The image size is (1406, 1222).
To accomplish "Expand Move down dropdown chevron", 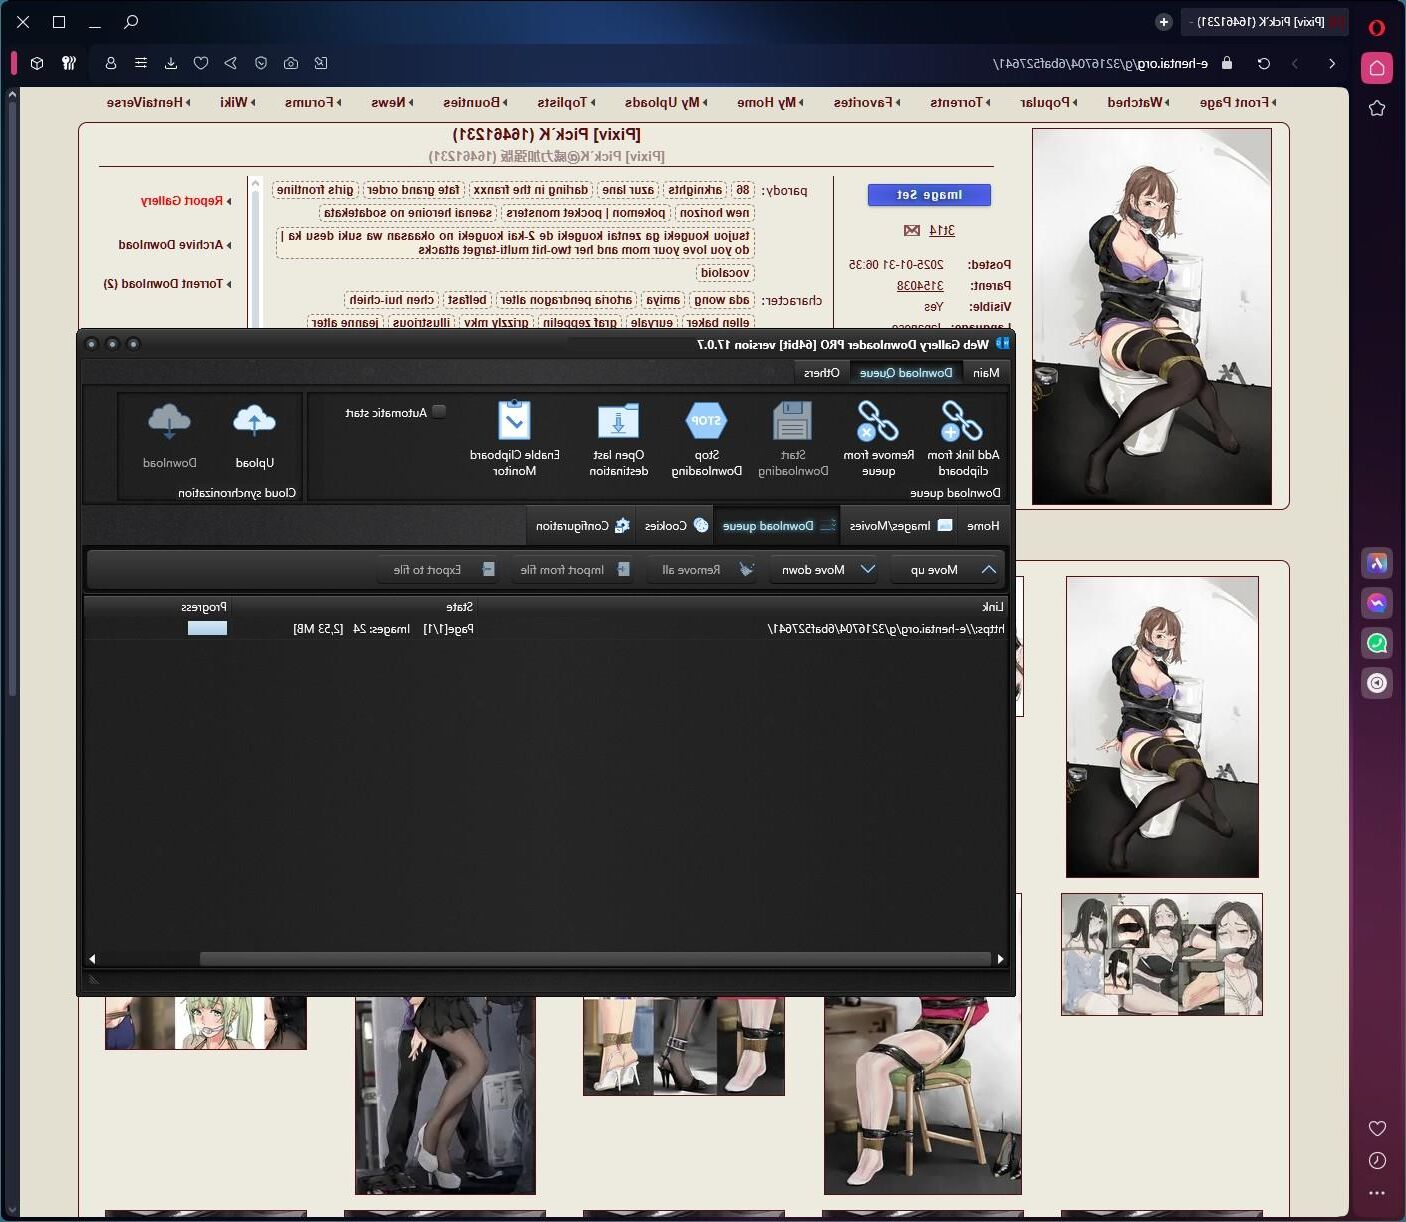I will pos(868,569).
